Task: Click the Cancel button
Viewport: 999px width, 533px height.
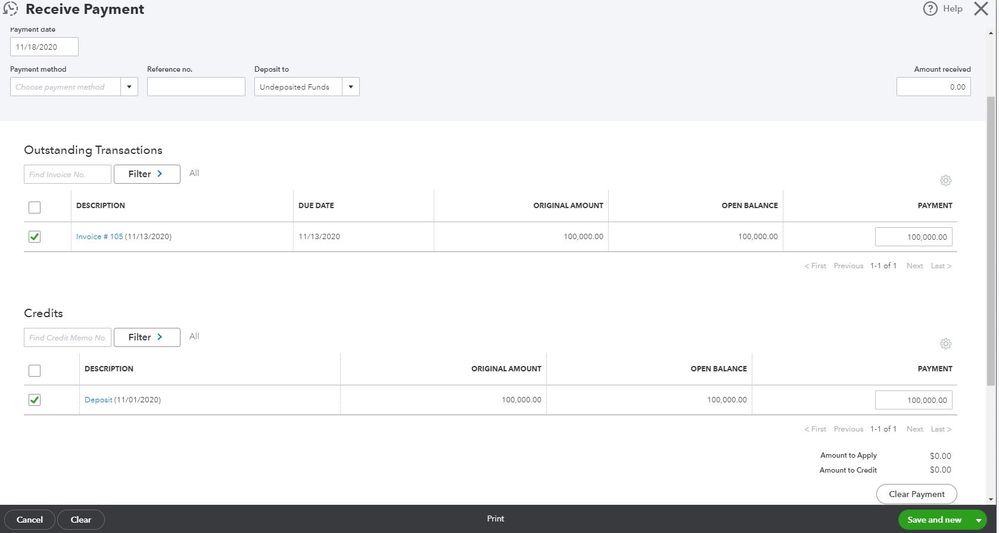Action: coord(30,520)
